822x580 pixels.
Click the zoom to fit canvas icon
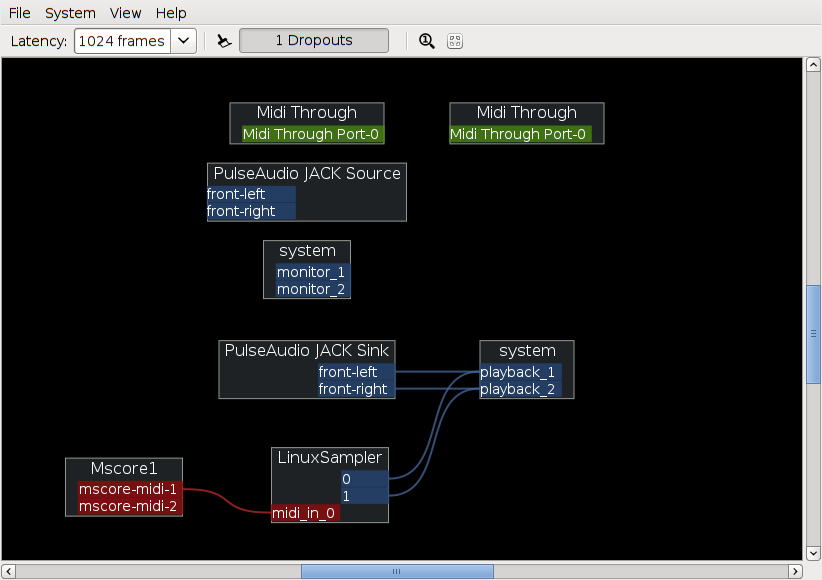455,41
